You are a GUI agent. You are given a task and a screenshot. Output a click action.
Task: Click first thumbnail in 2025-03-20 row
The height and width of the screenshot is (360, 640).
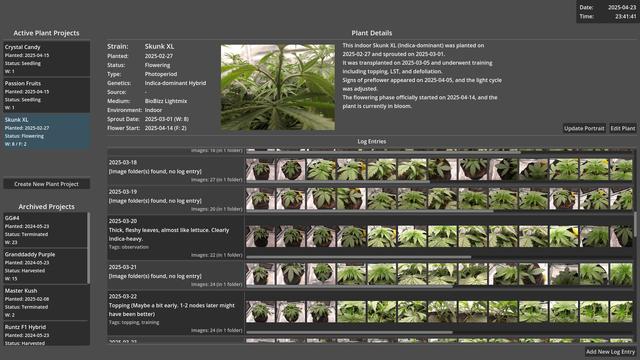tap(261, 236)
